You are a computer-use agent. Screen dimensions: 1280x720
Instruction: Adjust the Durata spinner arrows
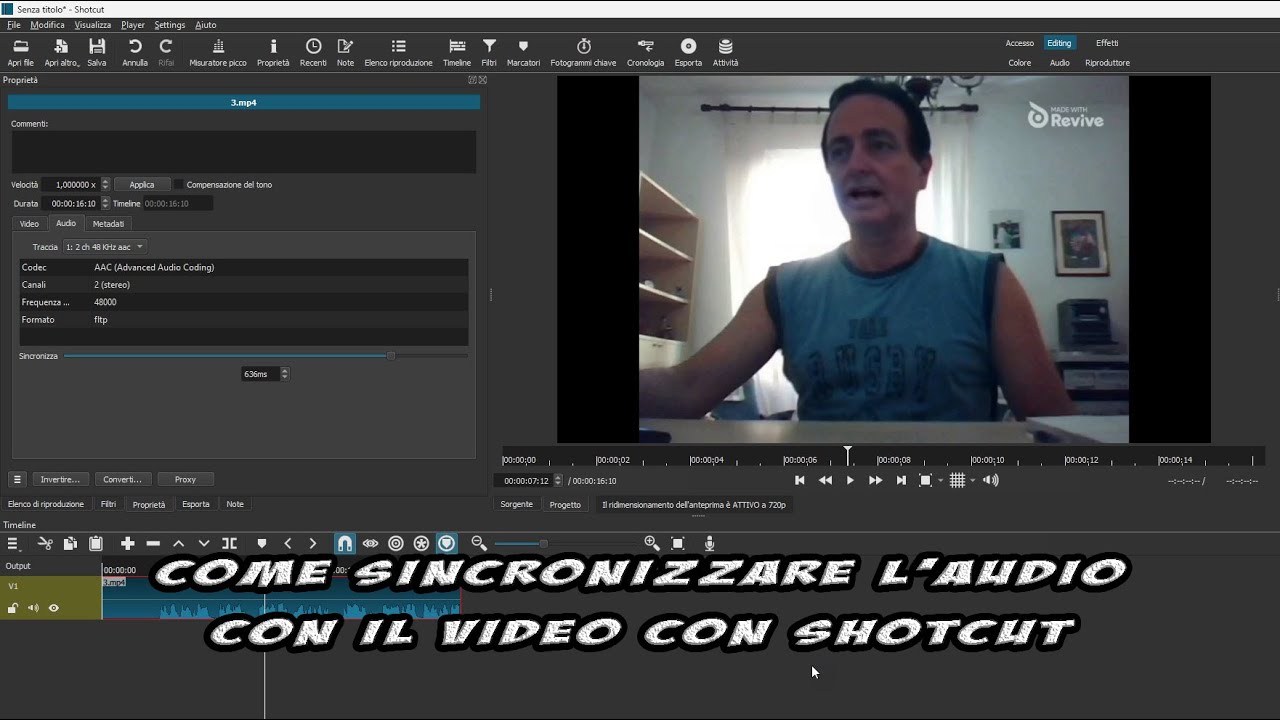click(x=105, y=203)
